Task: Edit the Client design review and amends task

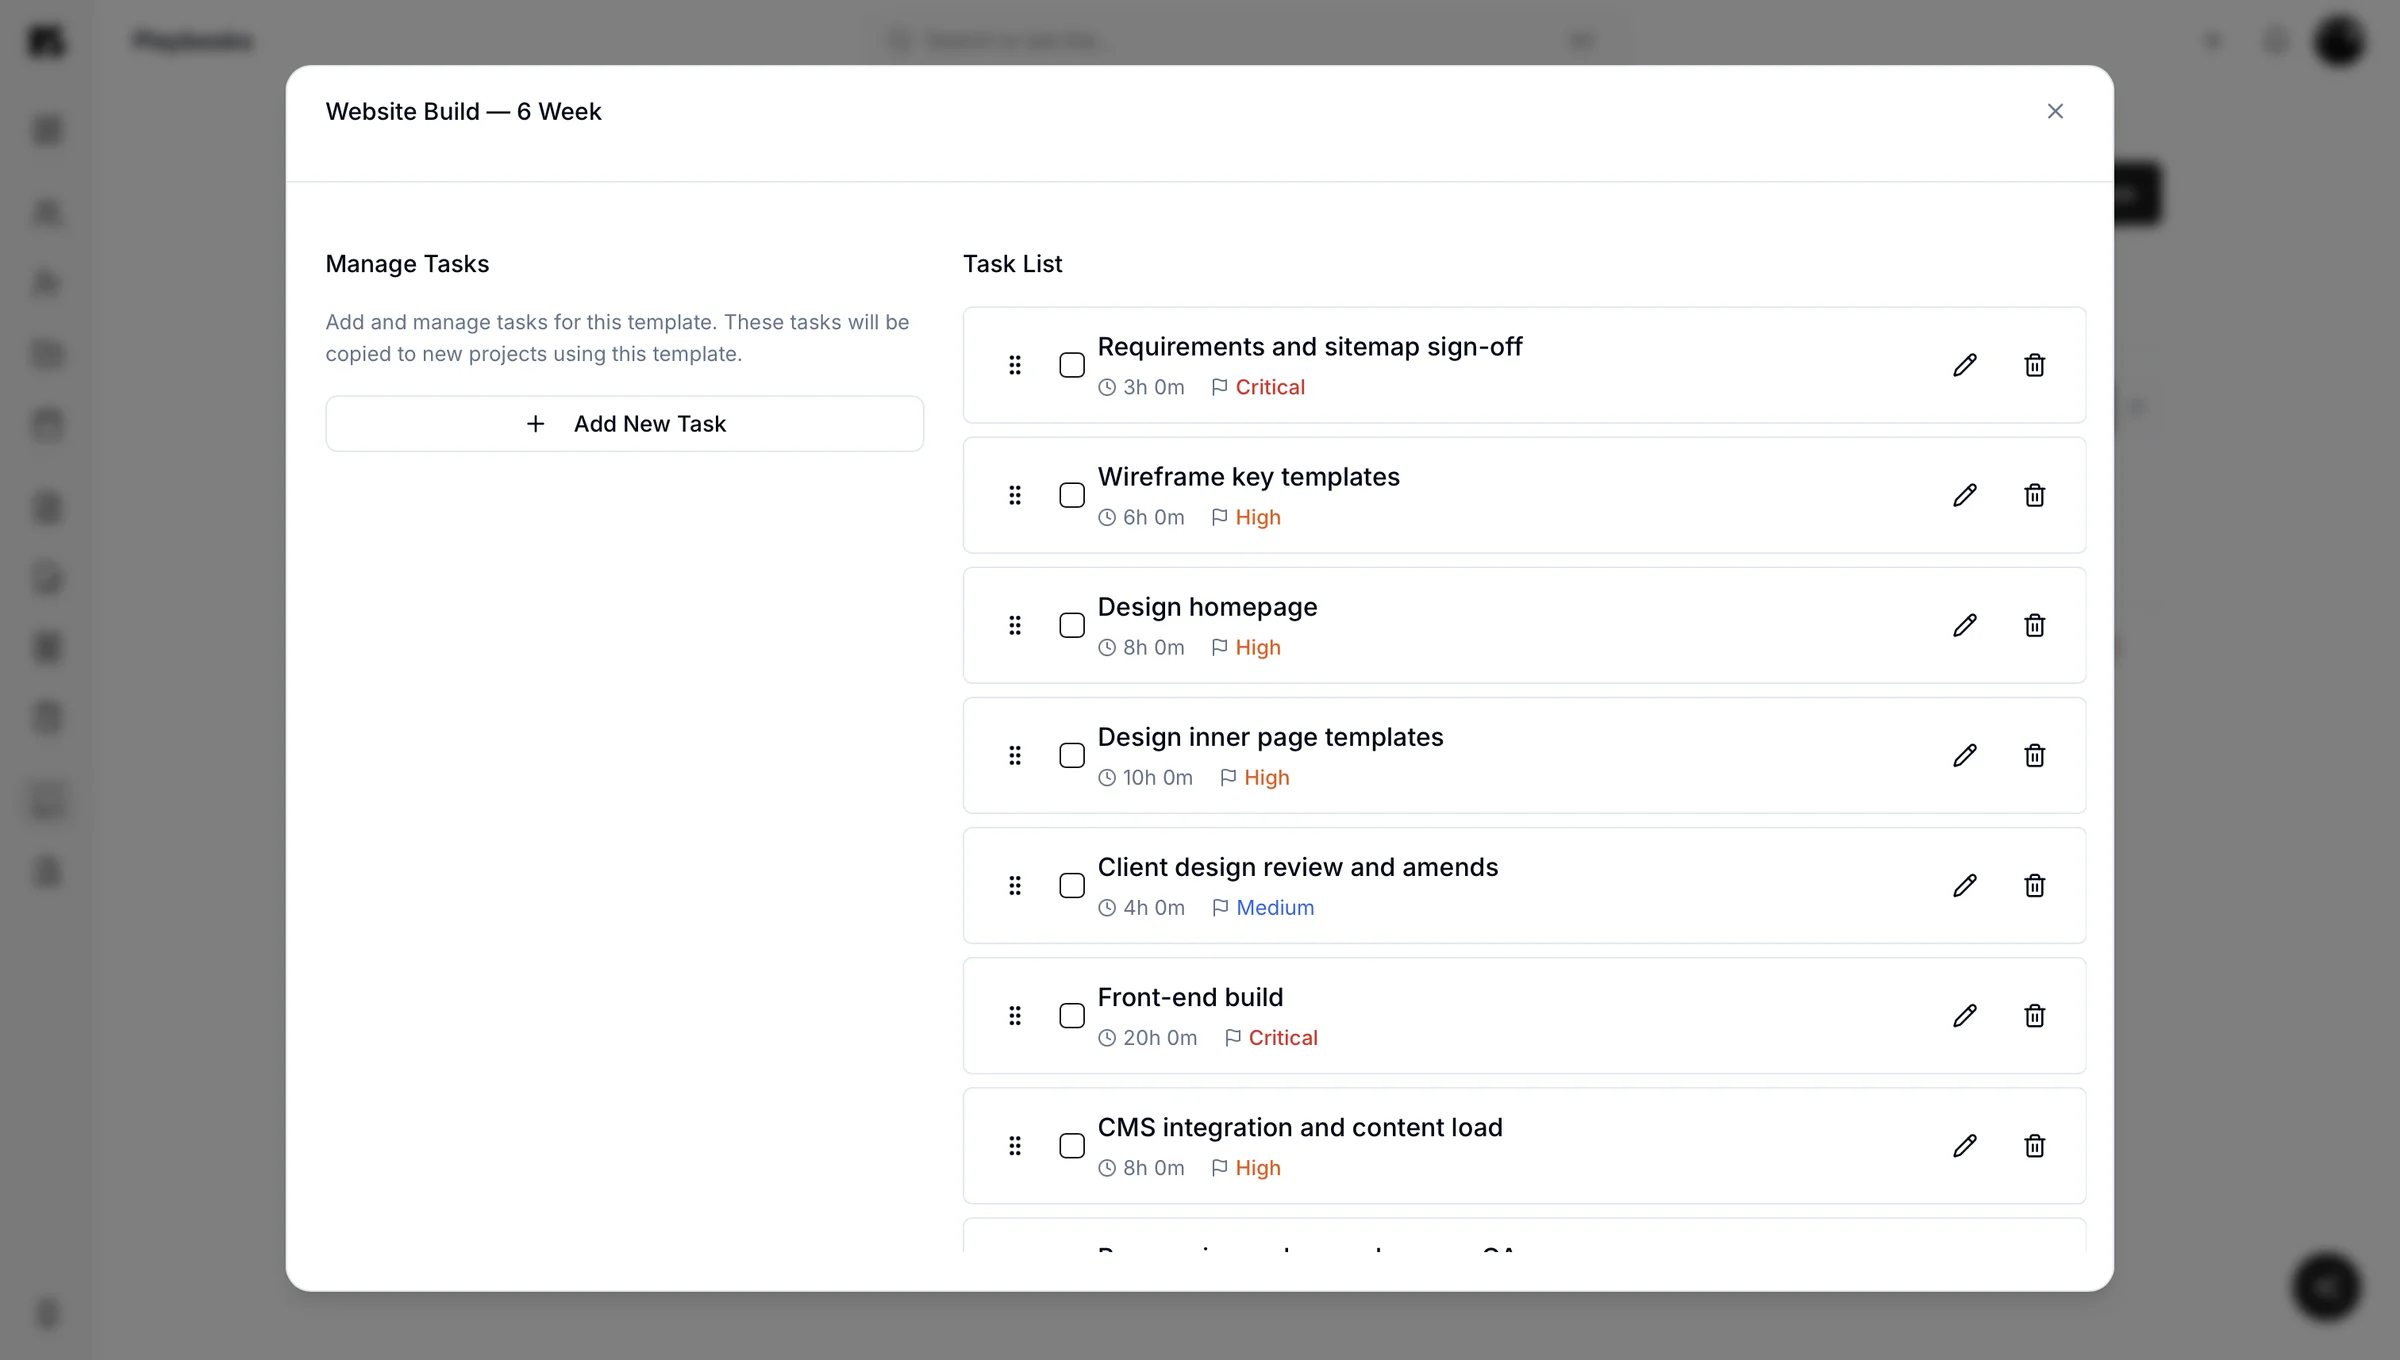Action: point(1964,885)
